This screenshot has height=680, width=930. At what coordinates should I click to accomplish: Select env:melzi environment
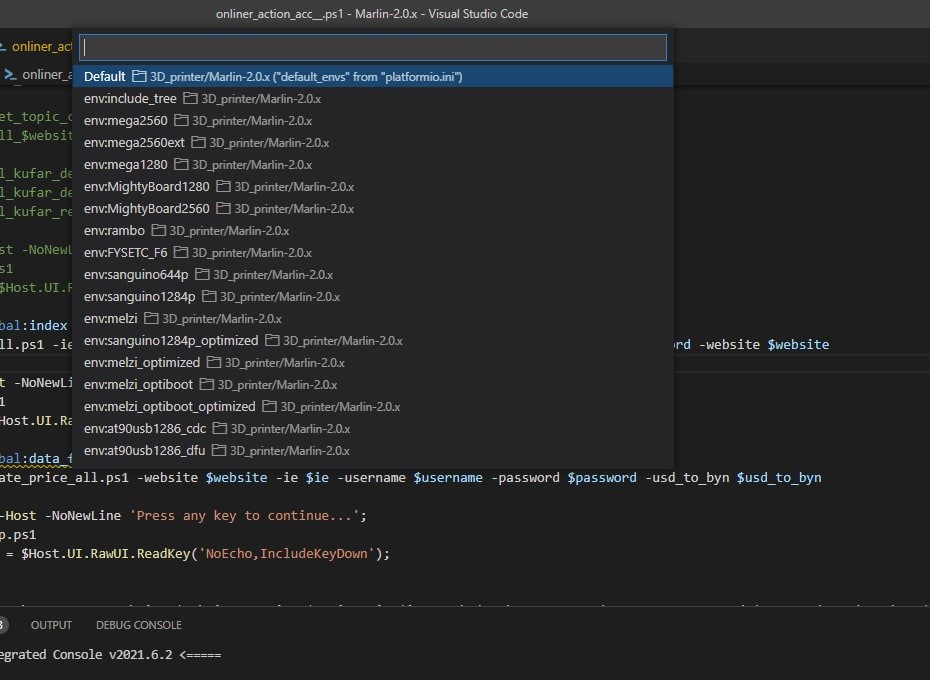pyautogui.click(x=373, y=318)
